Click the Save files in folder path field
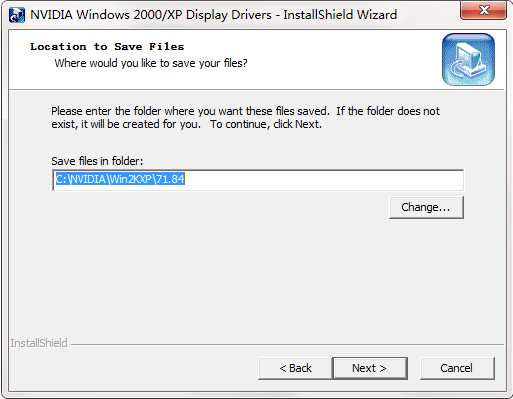The image size is (513, 399). click(x=258, y=180)
